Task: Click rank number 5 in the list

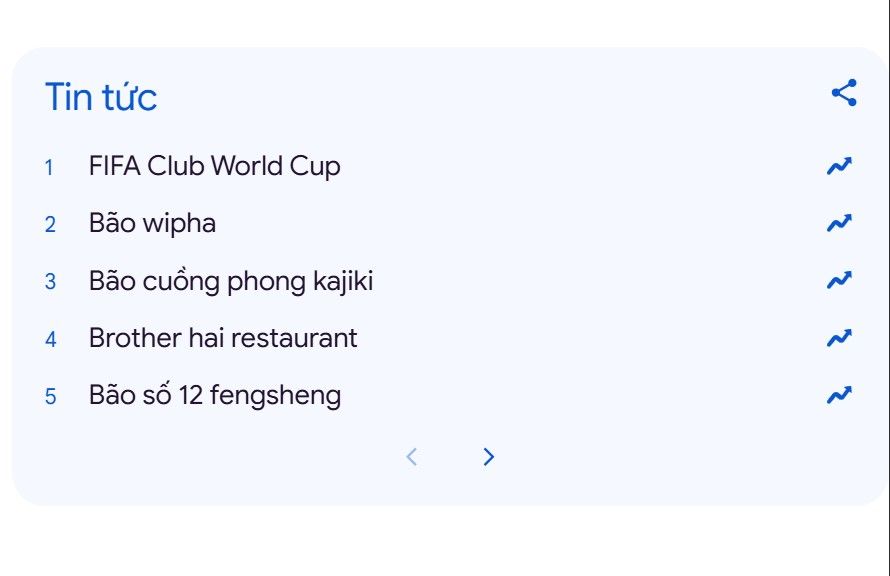Action: 50,396
